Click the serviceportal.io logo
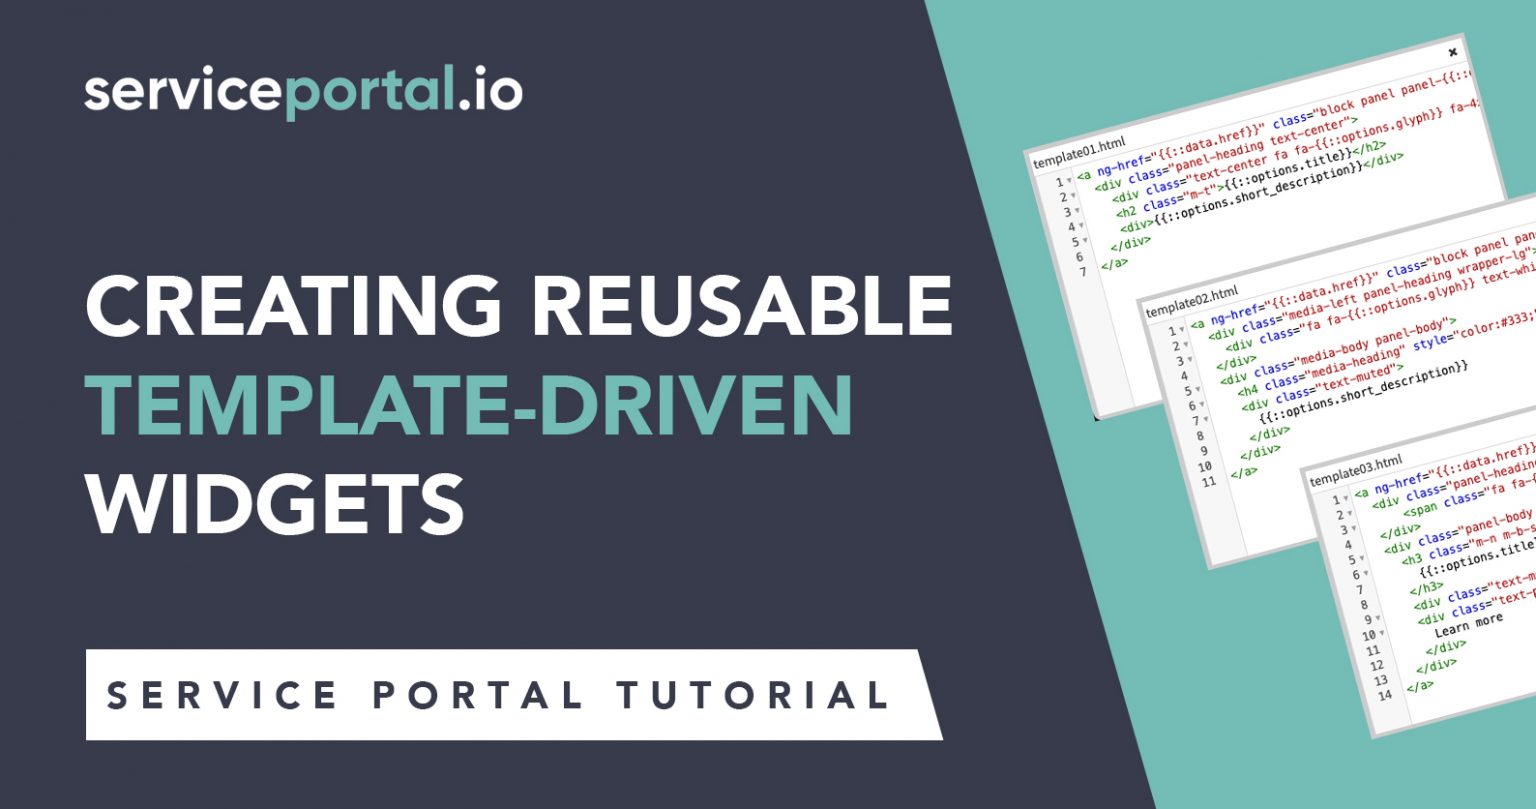1536x809 pixels. coord(303,92)
